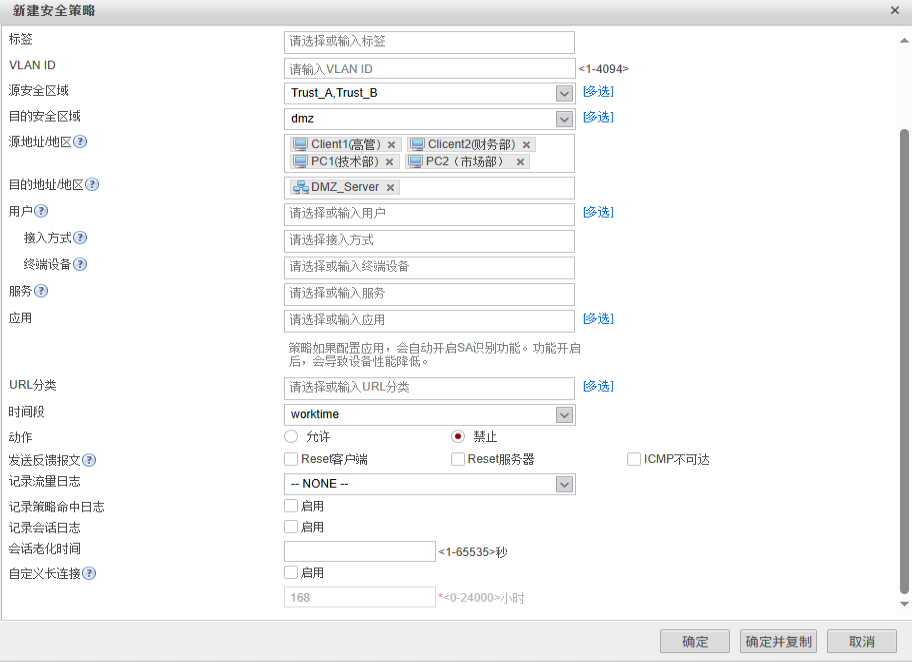Viewport: 912px width, 662px height.
Task: Open [多选] for 应用
Action: click(598, 318)
